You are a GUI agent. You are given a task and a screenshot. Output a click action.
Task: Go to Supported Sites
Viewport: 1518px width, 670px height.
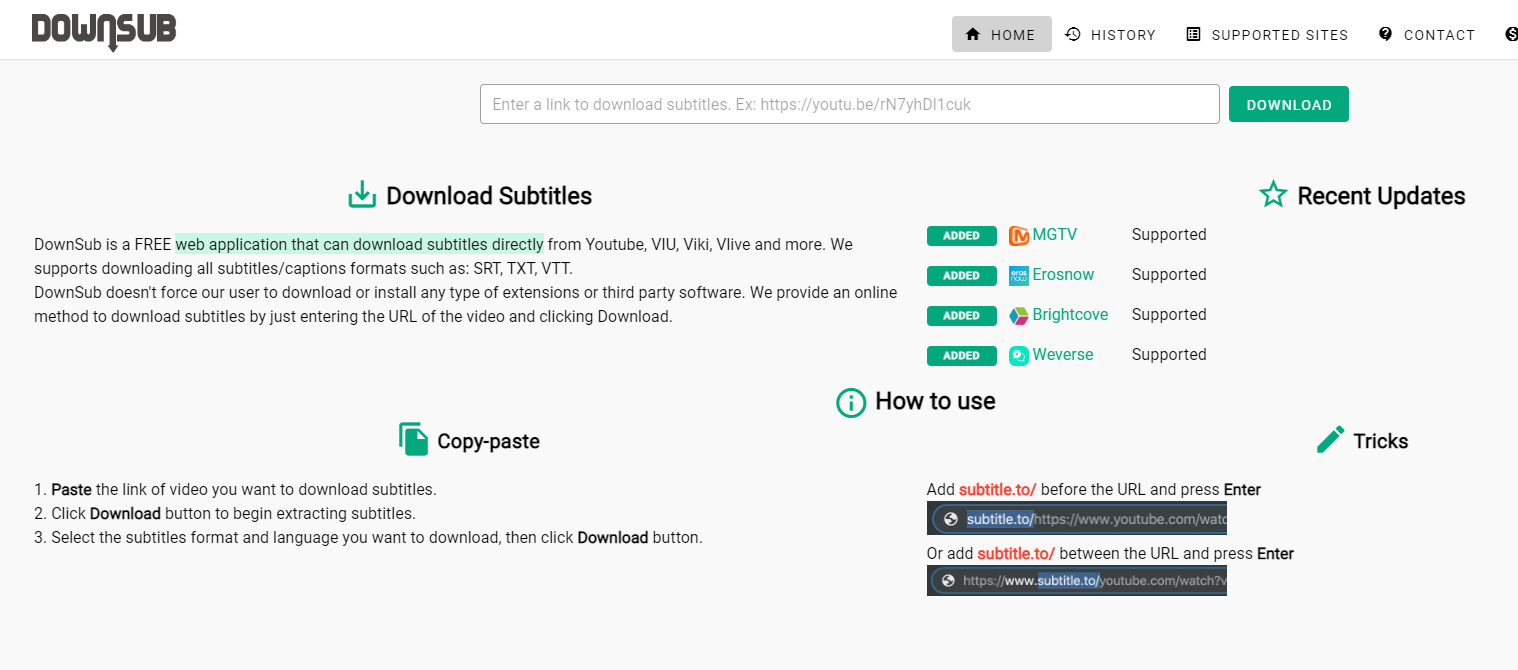point(1267,34)
